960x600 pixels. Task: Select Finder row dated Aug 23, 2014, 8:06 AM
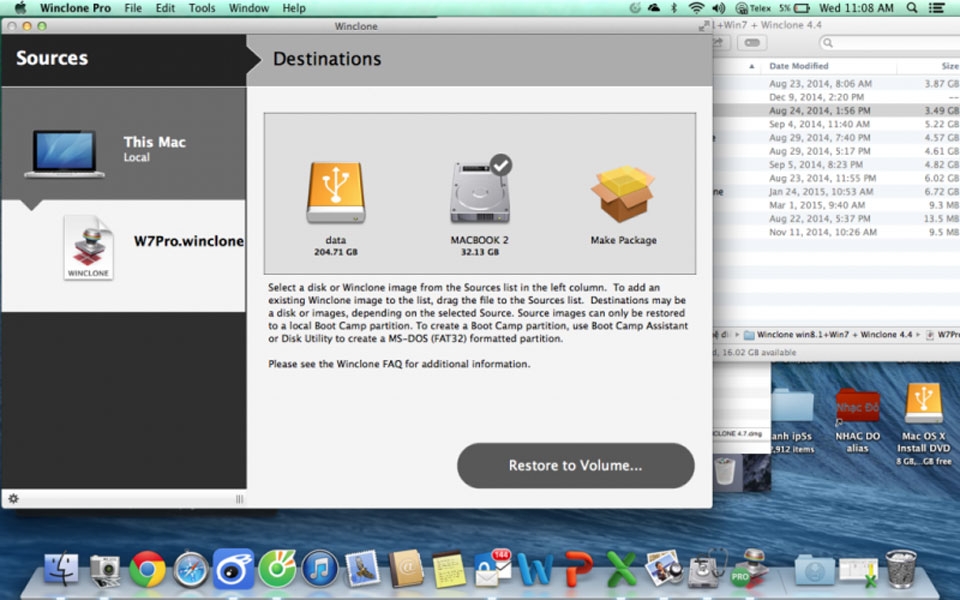(836, 83)
